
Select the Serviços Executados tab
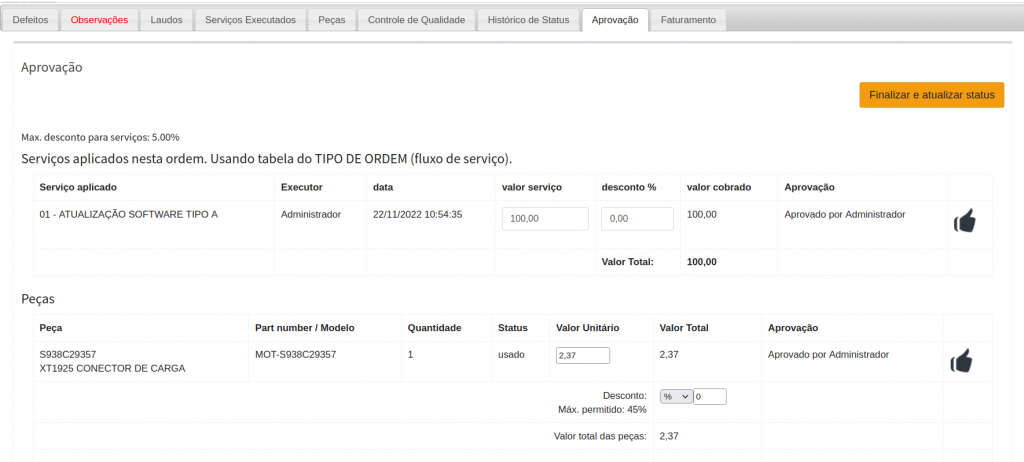250,20
